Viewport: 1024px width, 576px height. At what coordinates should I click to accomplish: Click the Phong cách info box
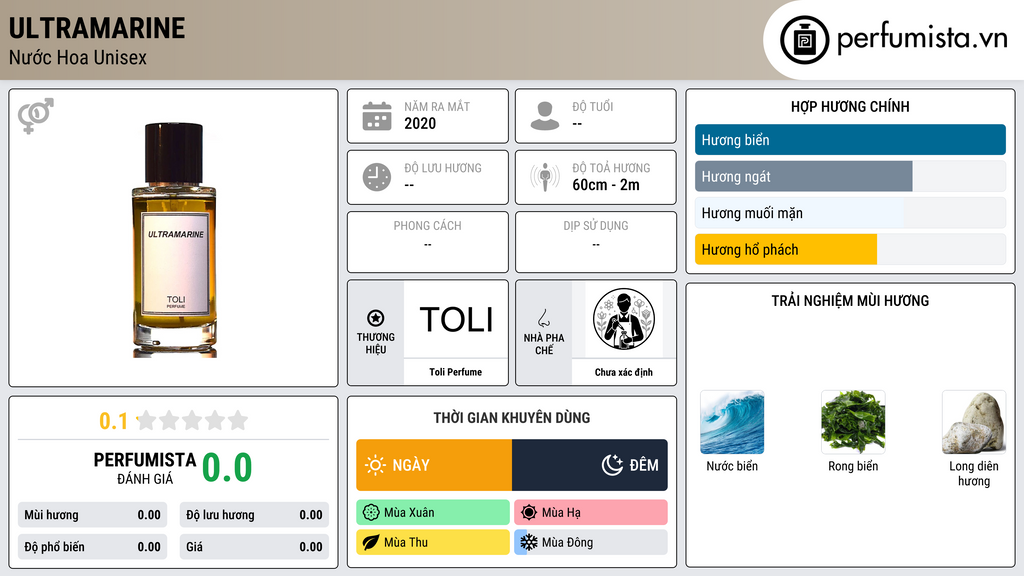428,242
